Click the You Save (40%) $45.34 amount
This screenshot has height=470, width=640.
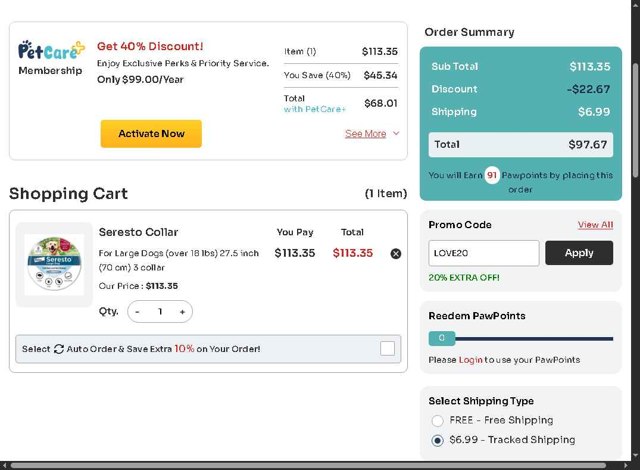point(380,75)
